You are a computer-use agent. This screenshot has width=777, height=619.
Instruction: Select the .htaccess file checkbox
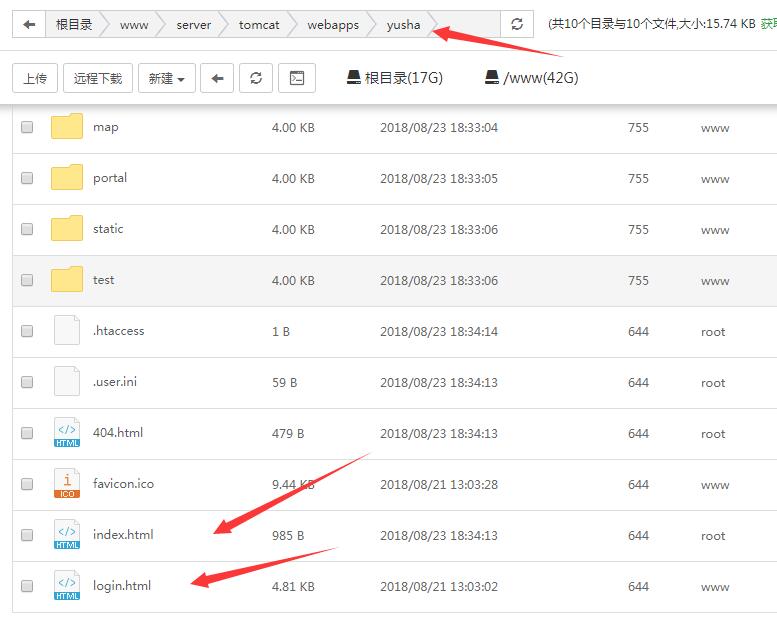(x=27, y=331)
